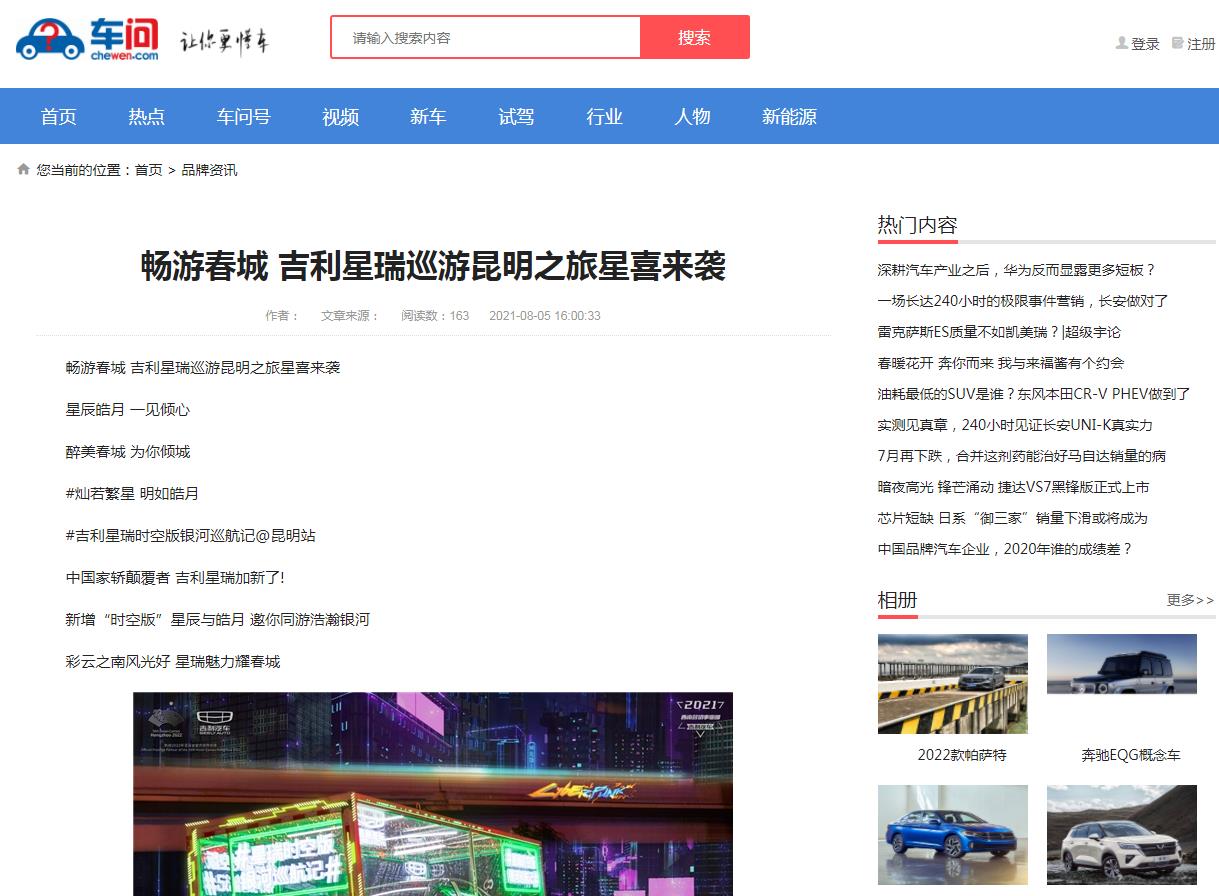Open 暗夜高光 捷达VS7黑锋版 link
The height and width of the screenshot is (896, 1219).
point(1014,487)
